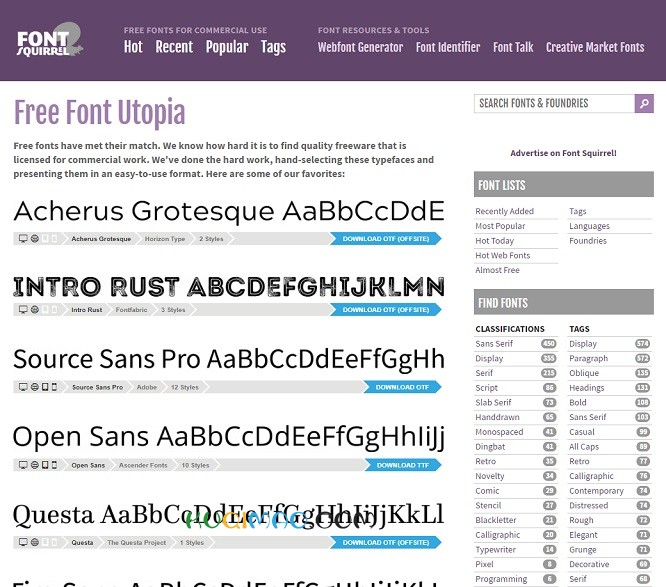
Task: Open Foundries under Font Lists
Action: (588, 241)
